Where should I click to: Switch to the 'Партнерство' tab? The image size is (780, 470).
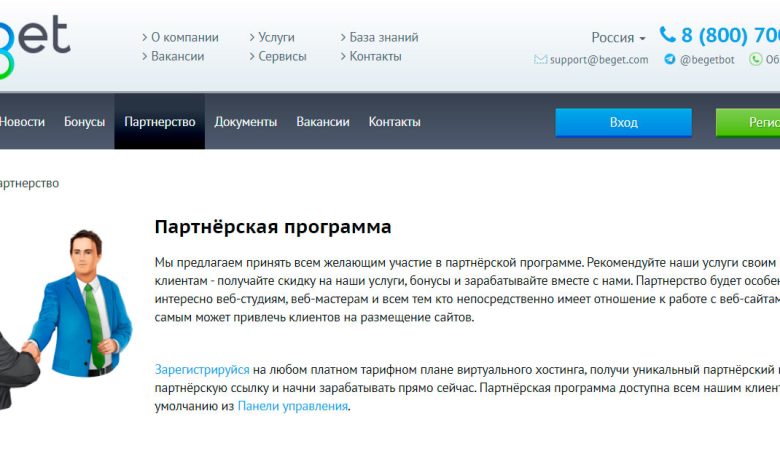click(159, 122)
